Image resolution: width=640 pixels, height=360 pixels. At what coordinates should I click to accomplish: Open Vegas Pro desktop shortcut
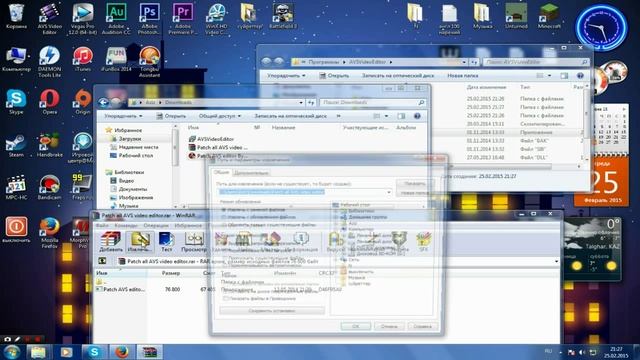point(83,18)
